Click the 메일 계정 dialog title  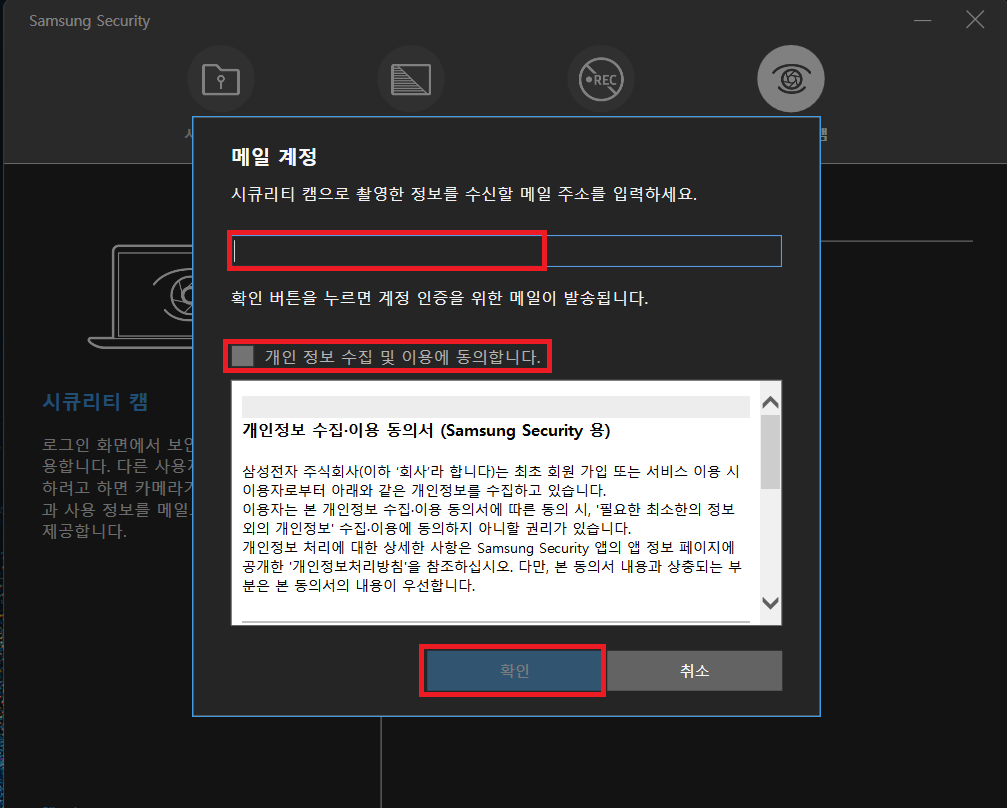pyautogui.click(x=274, y=156)
